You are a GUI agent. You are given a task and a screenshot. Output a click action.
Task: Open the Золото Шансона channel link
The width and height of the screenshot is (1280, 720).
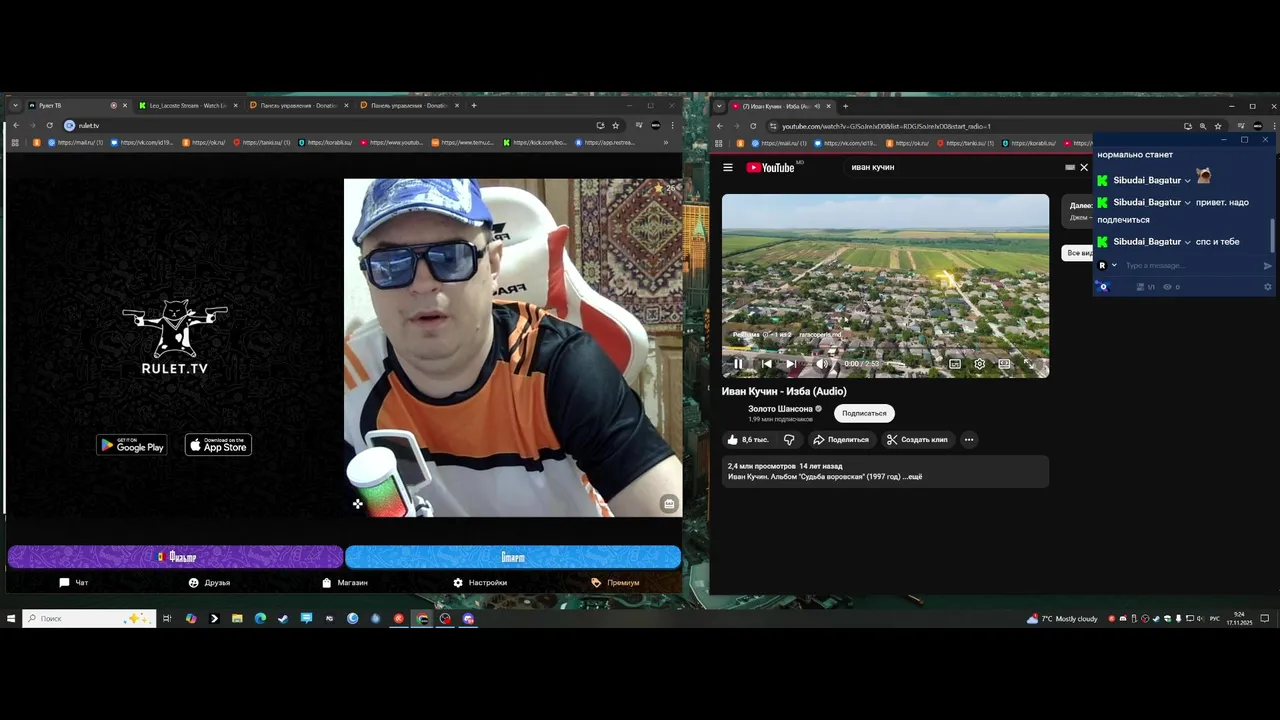point(780,409)
